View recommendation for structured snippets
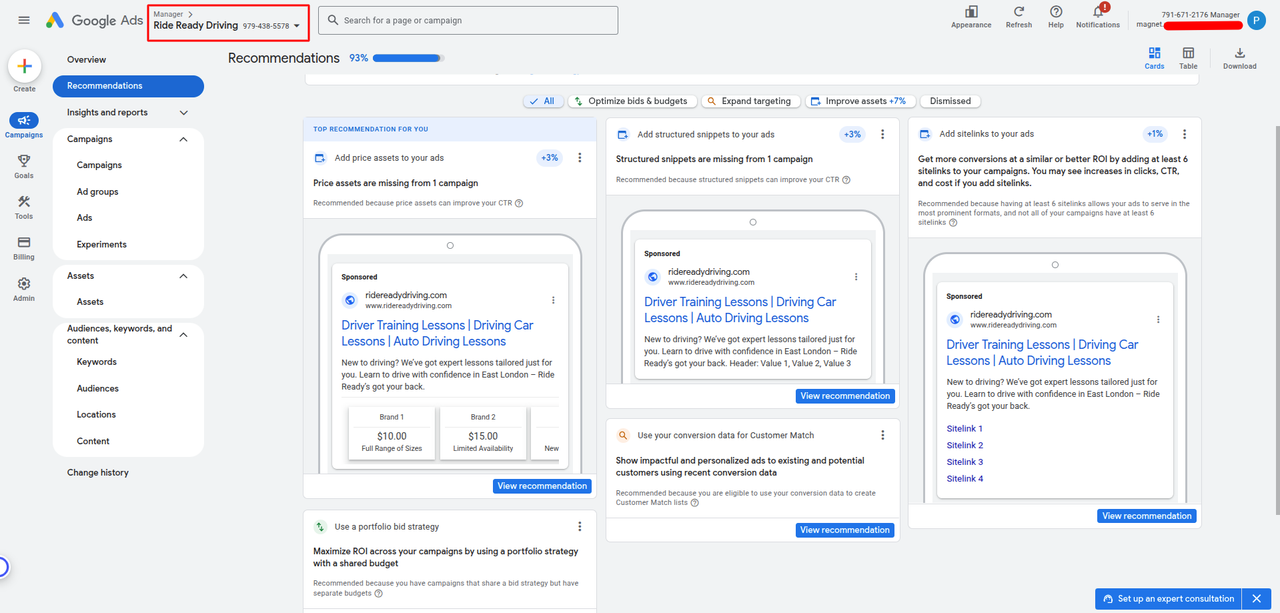Screen dimensions: 1280x613 pyautogui.click(x=845, y=396)
